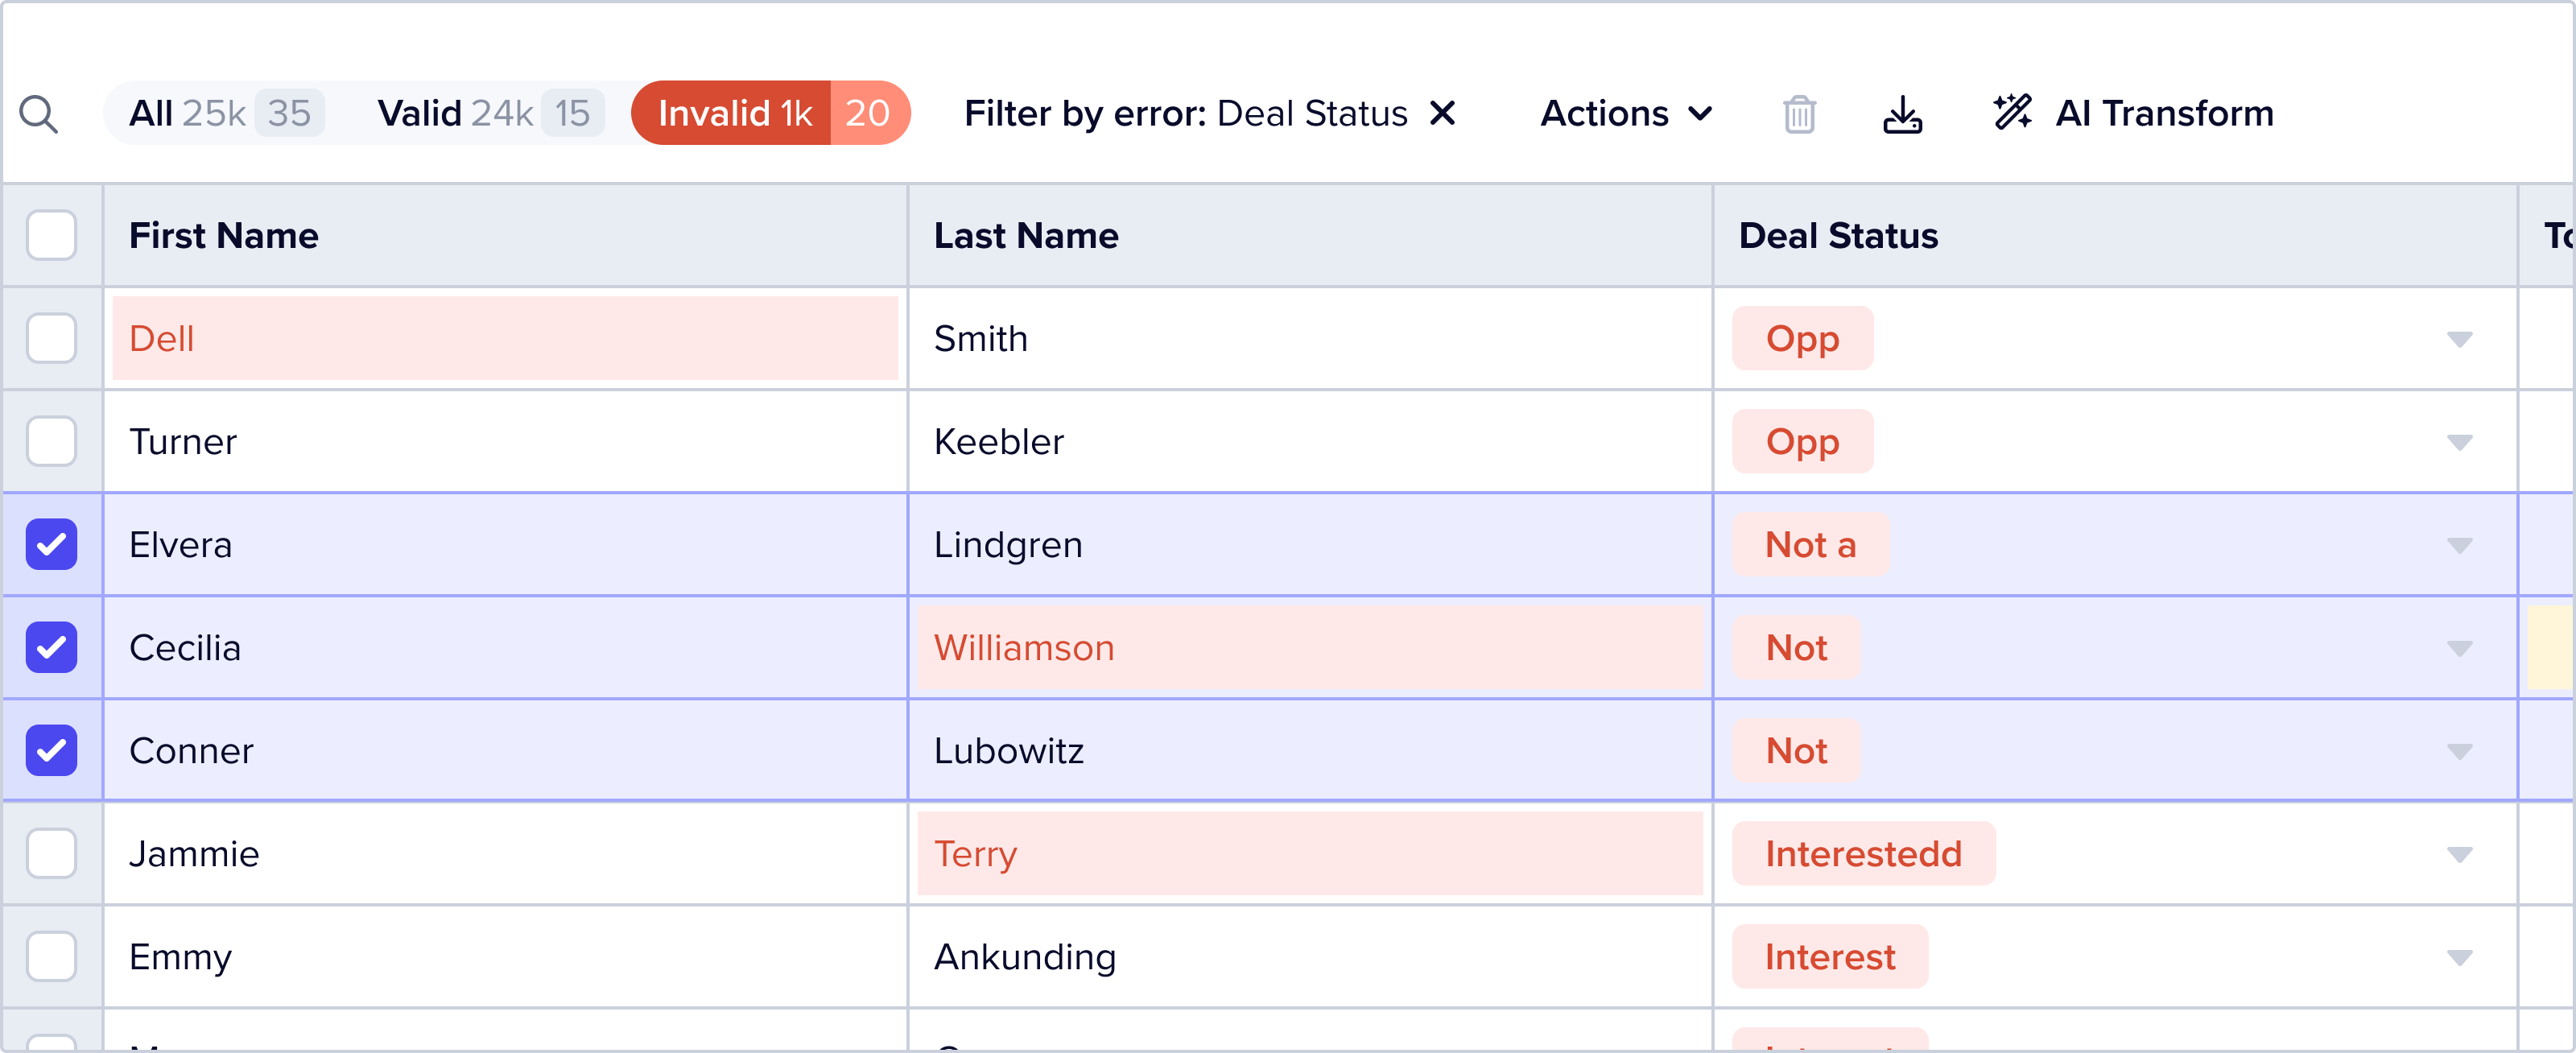2576x1053 pixels.
Task: Check the row checkbox for Dell
Action: click(52, 339)
